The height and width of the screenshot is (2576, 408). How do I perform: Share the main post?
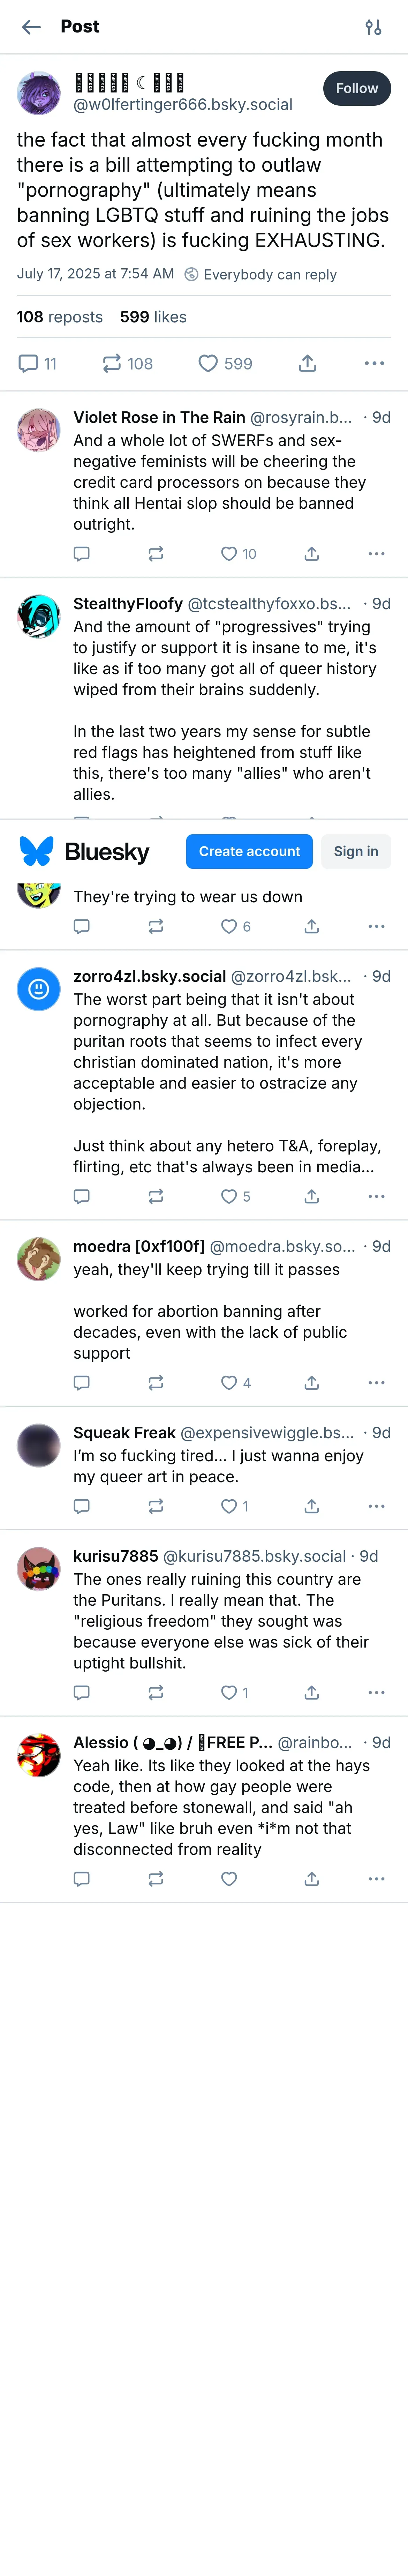click(307, 364)
